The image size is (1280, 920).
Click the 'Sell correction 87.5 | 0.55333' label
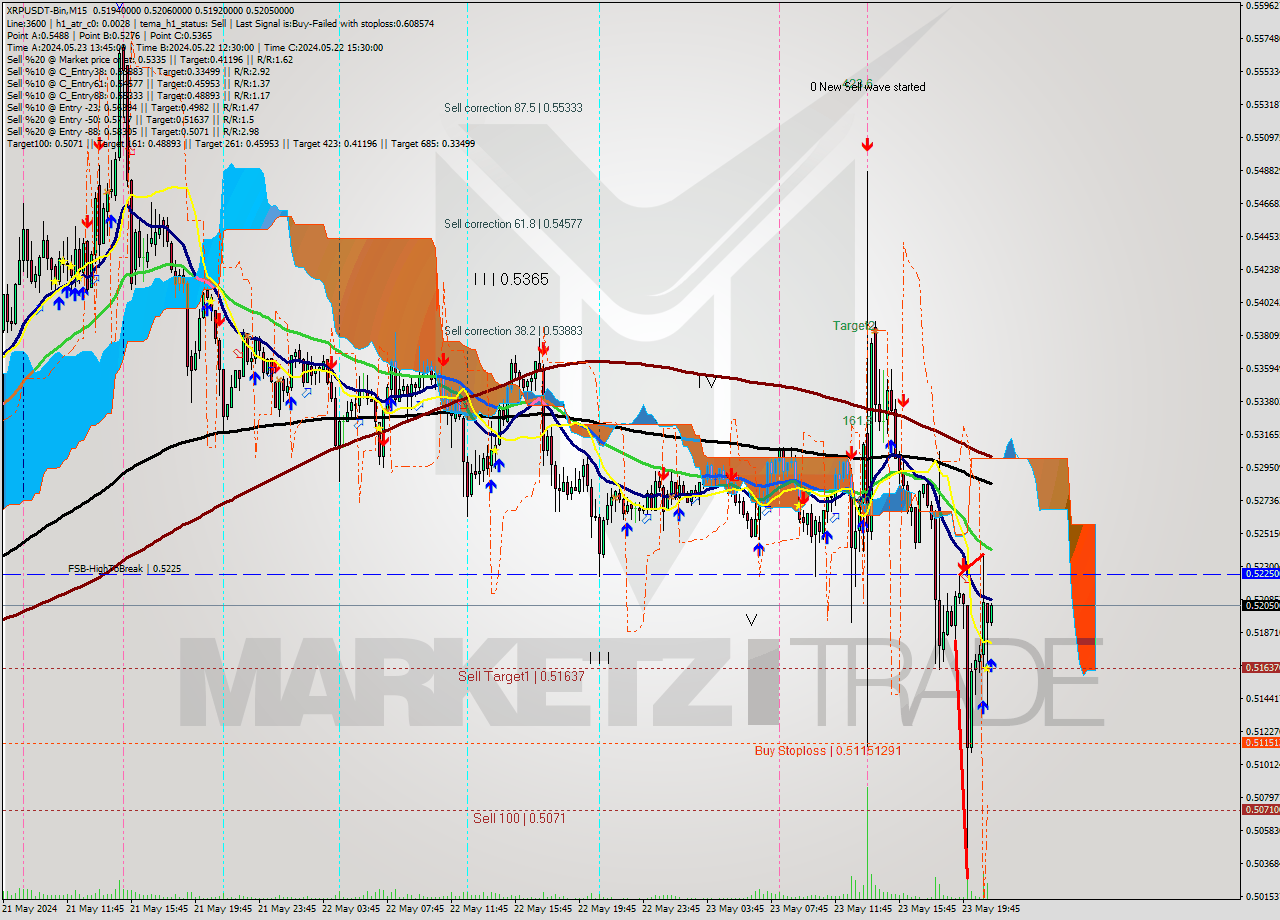point(513,108)
